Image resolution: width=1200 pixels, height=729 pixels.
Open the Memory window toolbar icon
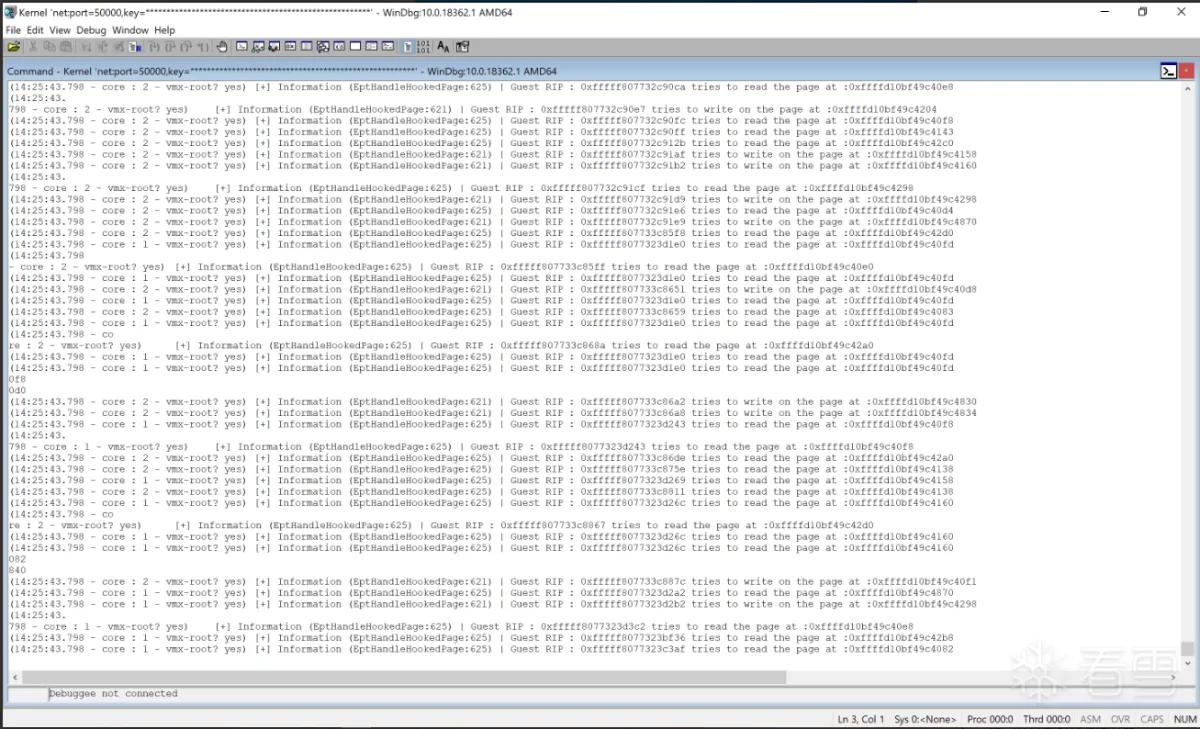[x=306, y=47]
